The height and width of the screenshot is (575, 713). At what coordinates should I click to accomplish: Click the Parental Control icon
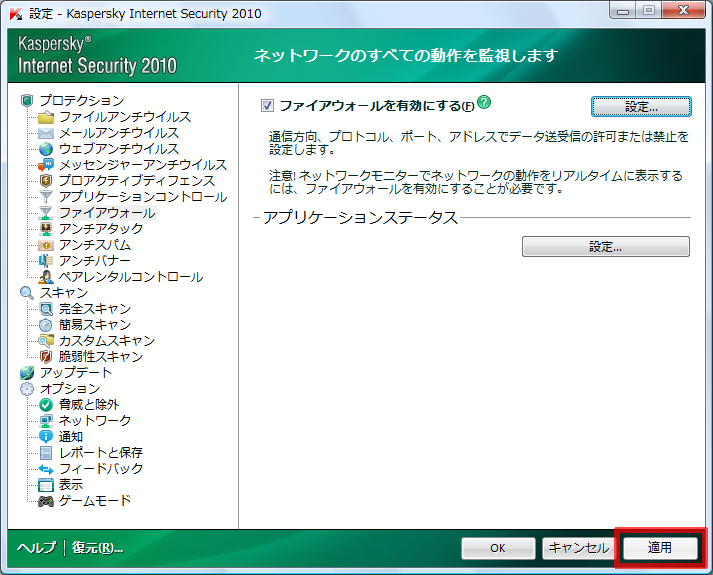coord(46,277)
